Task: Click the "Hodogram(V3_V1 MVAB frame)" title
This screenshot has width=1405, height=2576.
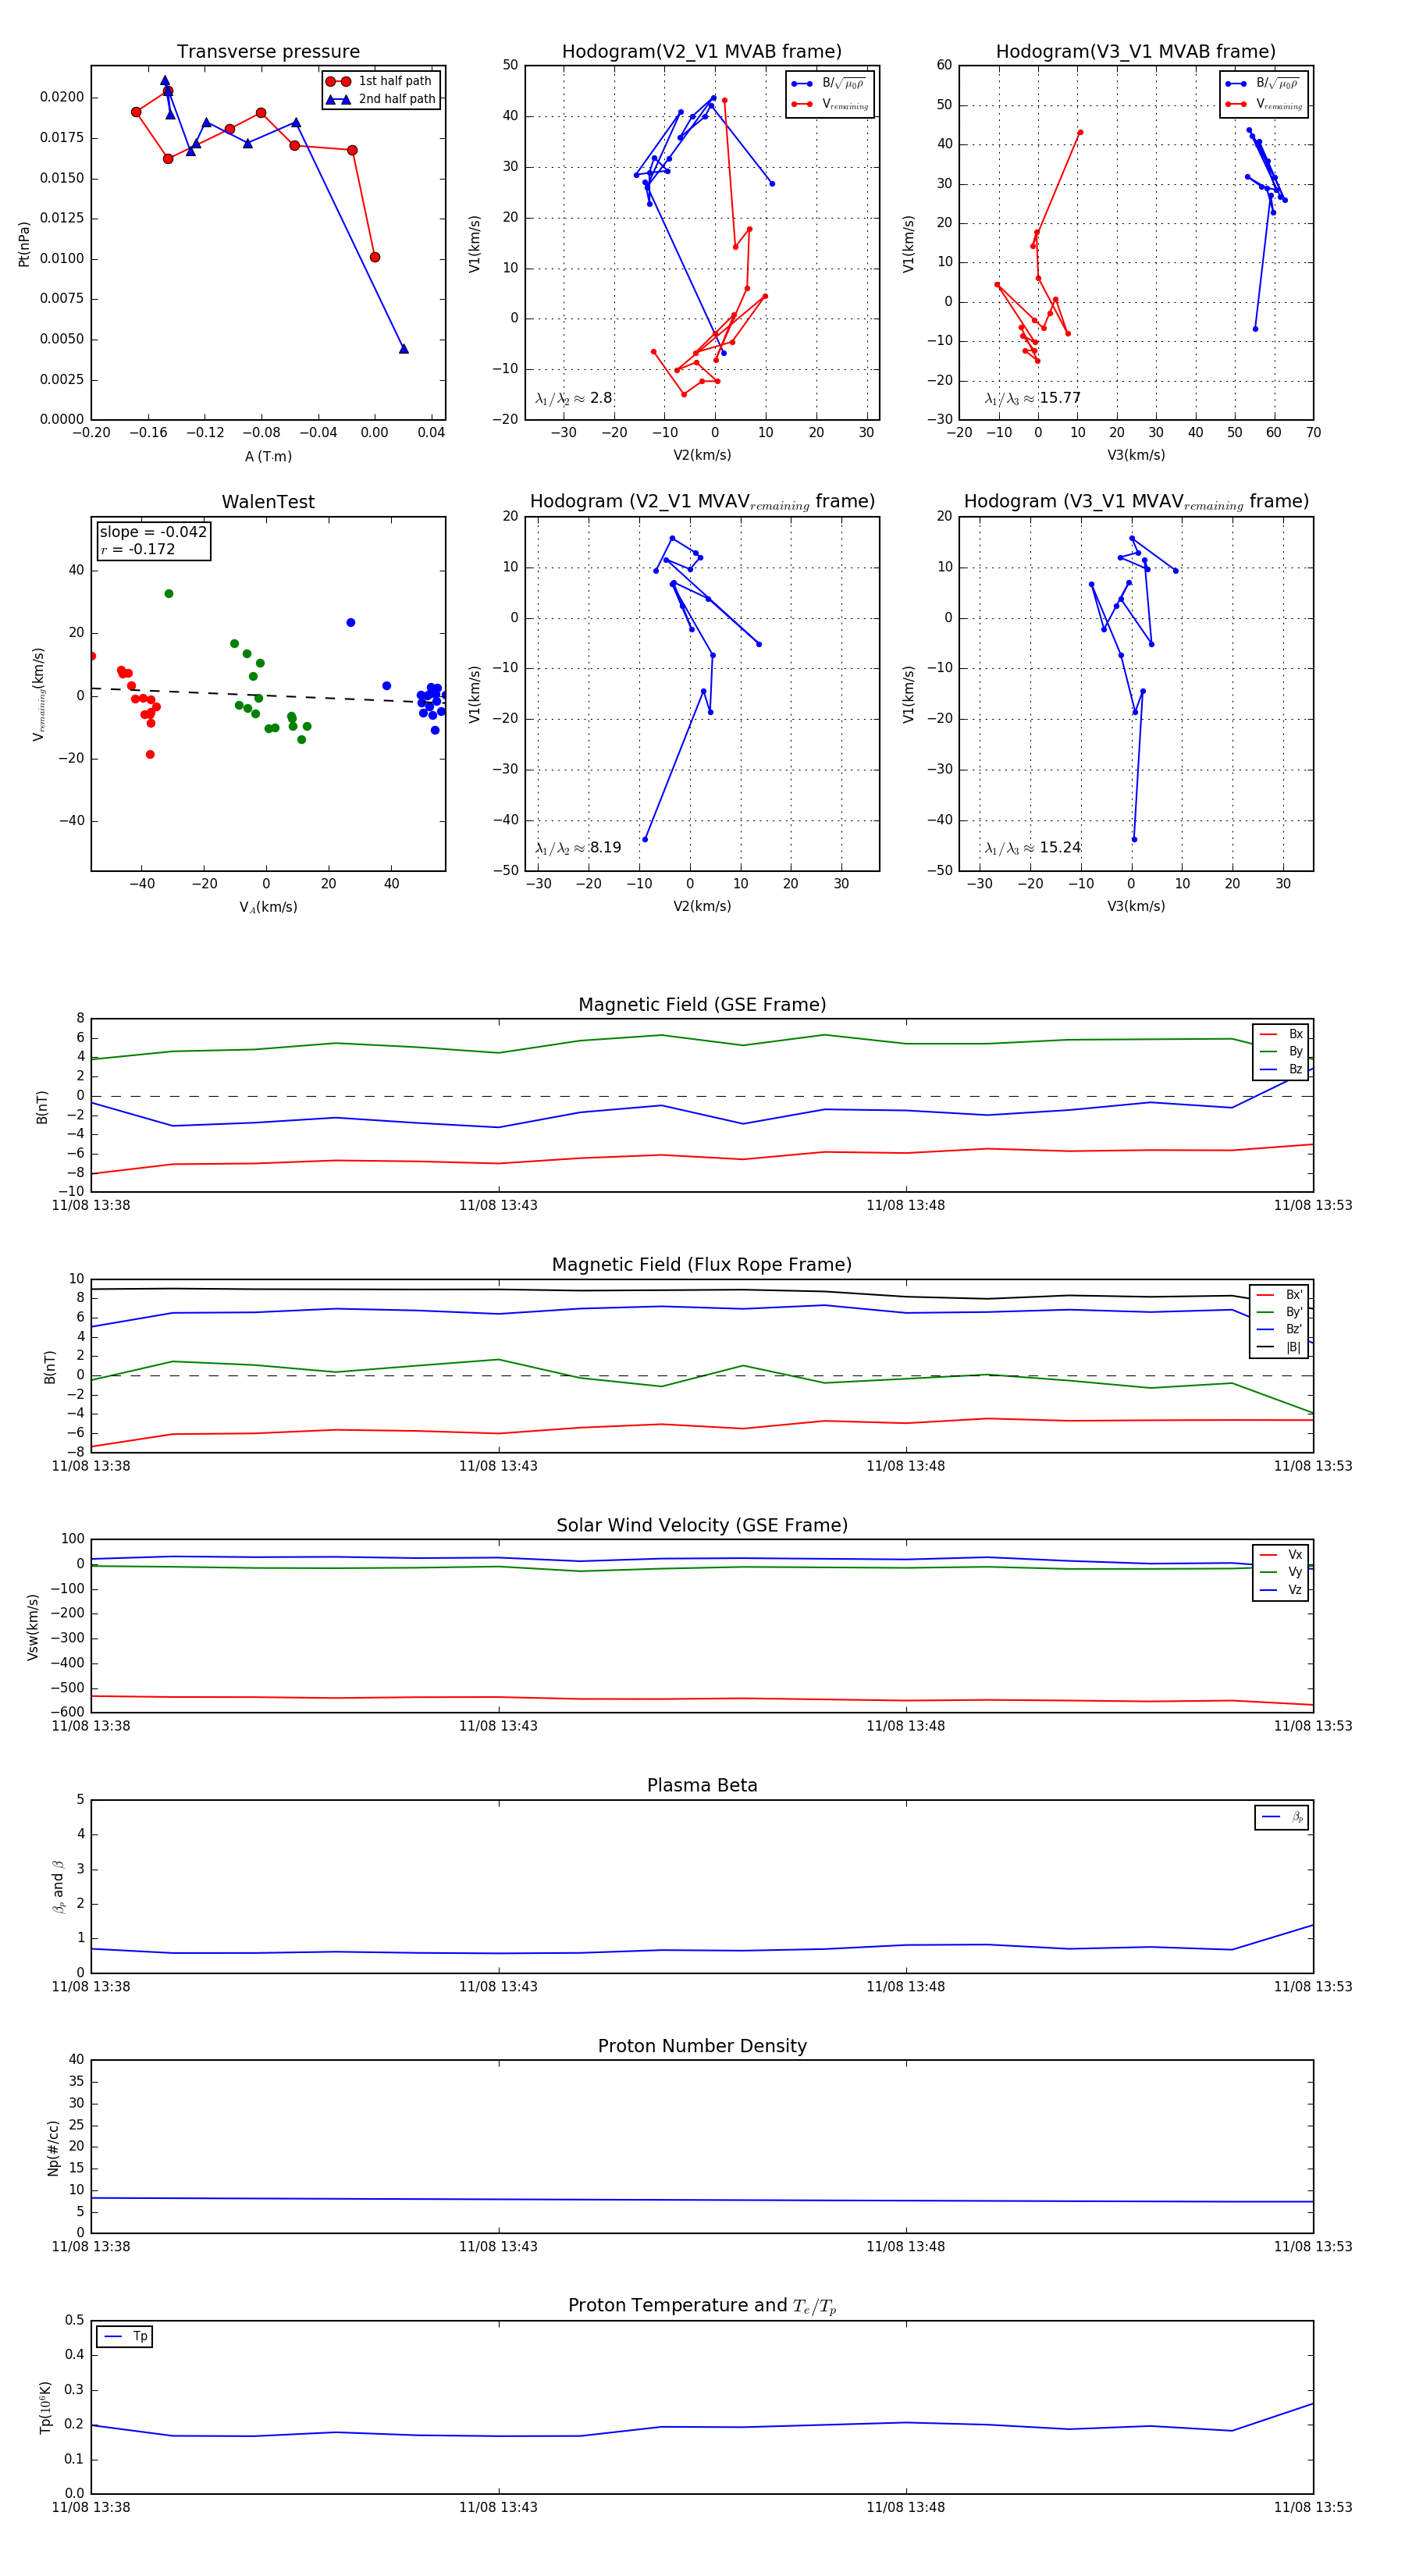Action: [1136, 52]
